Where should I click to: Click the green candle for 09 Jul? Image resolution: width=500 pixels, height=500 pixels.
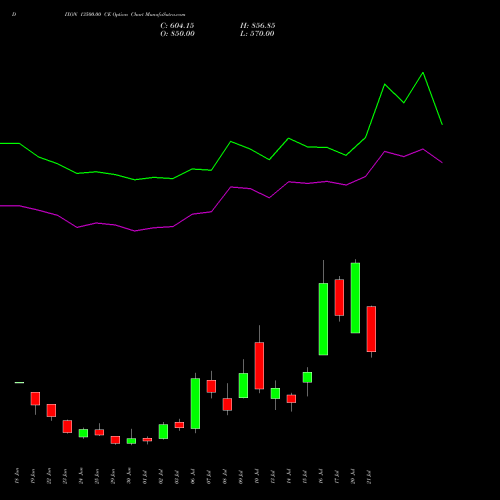click(x=243, y=385)
